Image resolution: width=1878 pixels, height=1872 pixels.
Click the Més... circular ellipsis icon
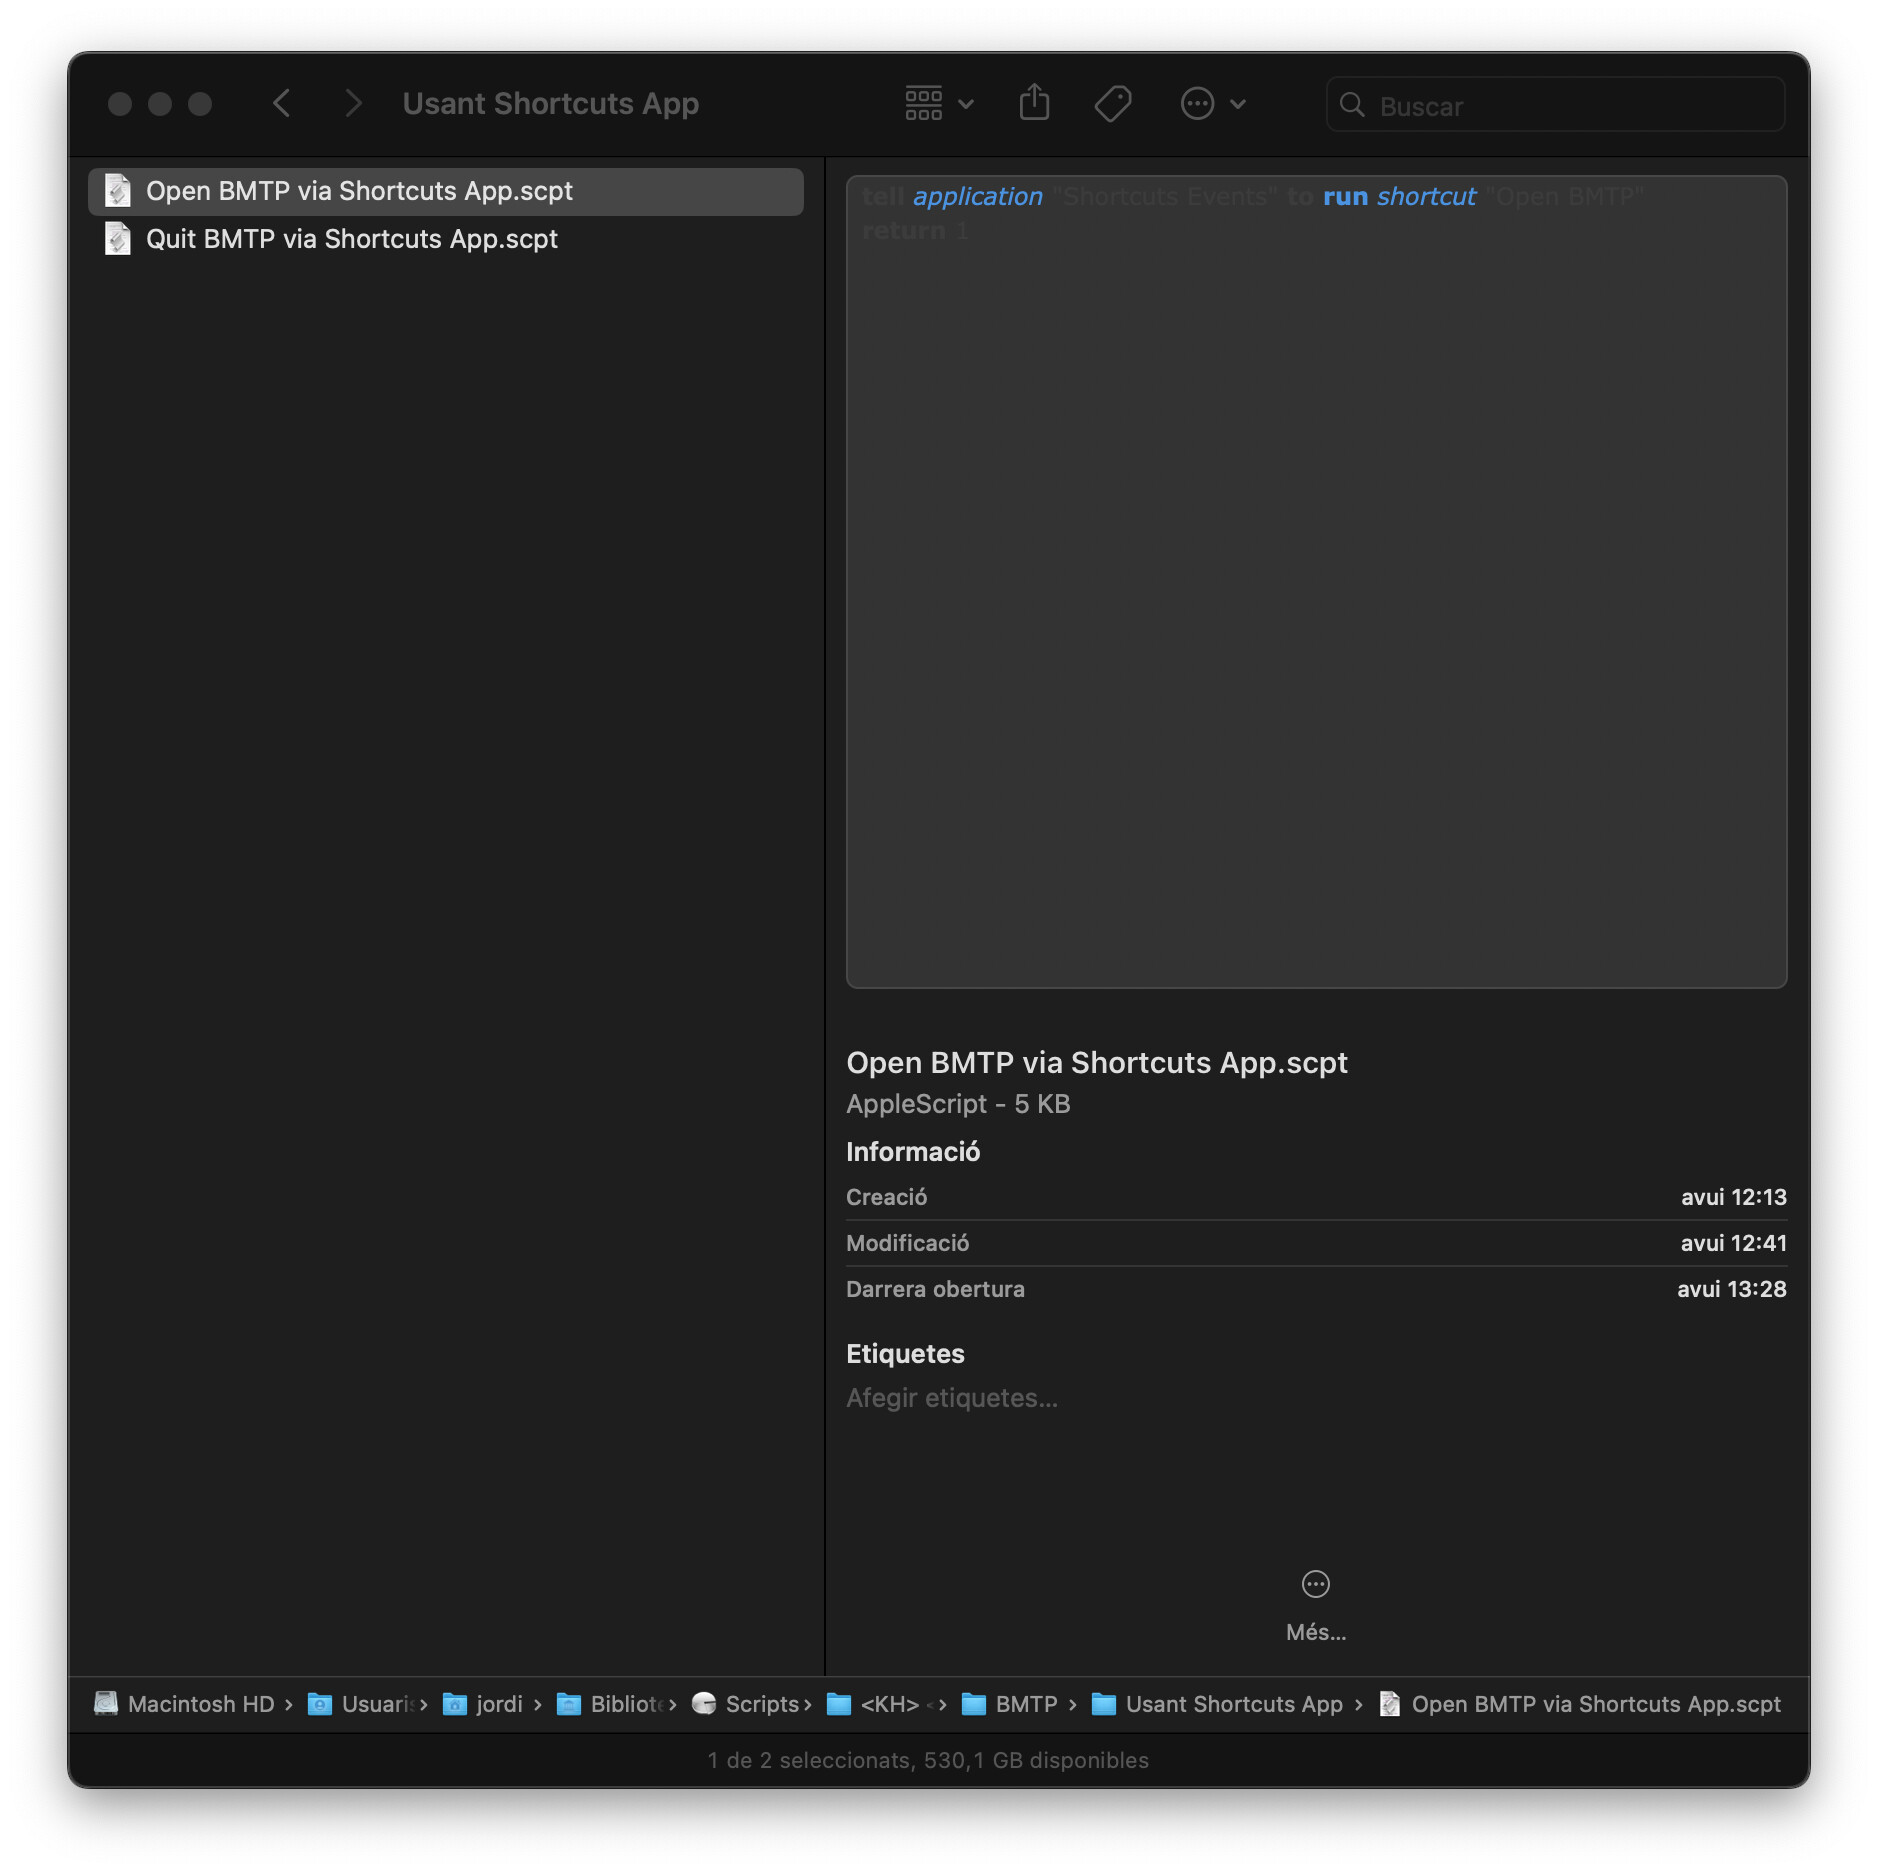(x=1316, y=1584)
